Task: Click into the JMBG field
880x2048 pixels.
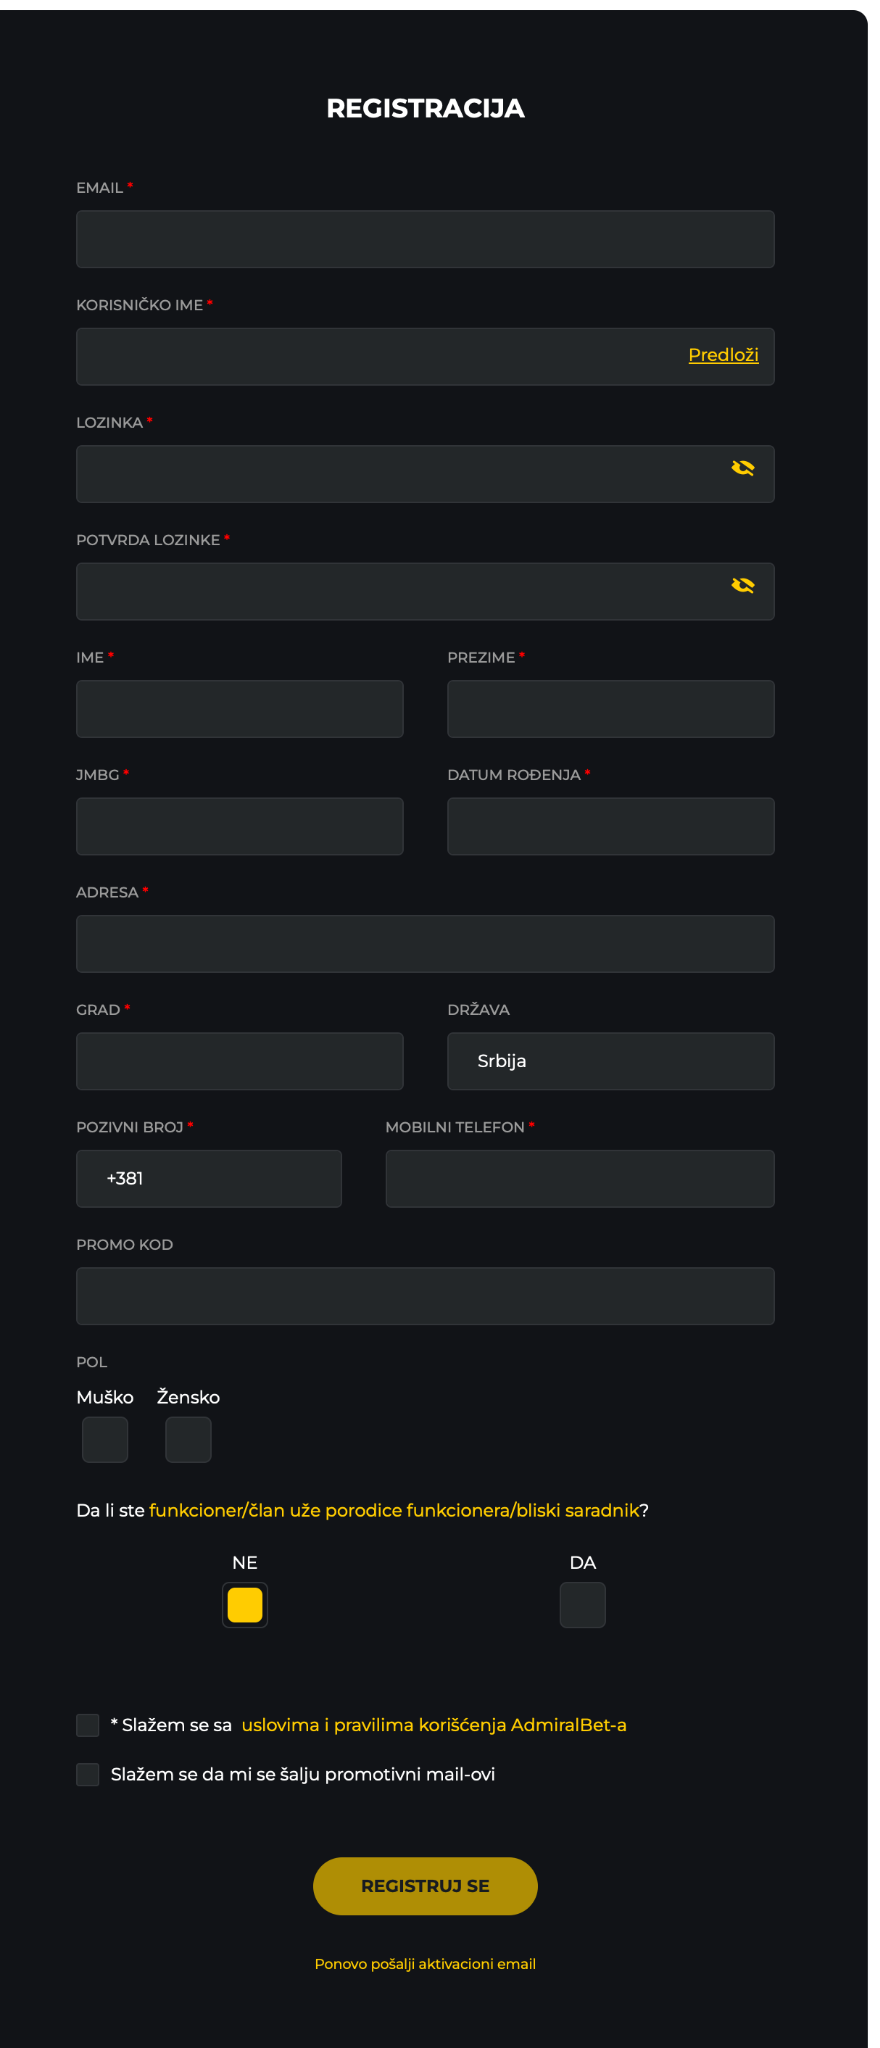Action: click(x=240, y=826)
